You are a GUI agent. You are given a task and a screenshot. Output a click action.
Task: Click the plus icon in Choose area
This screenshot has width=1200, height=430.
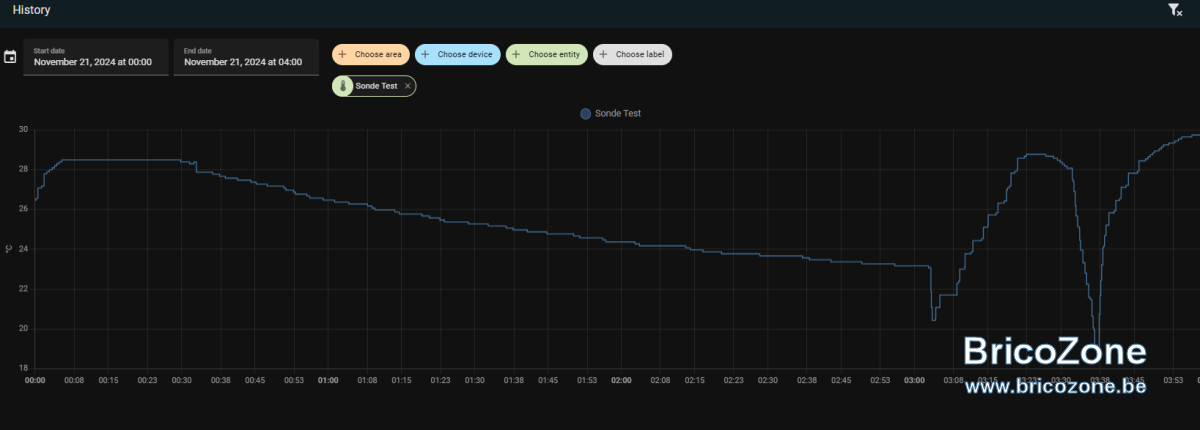pyautogui.click(x=343, y=54)
